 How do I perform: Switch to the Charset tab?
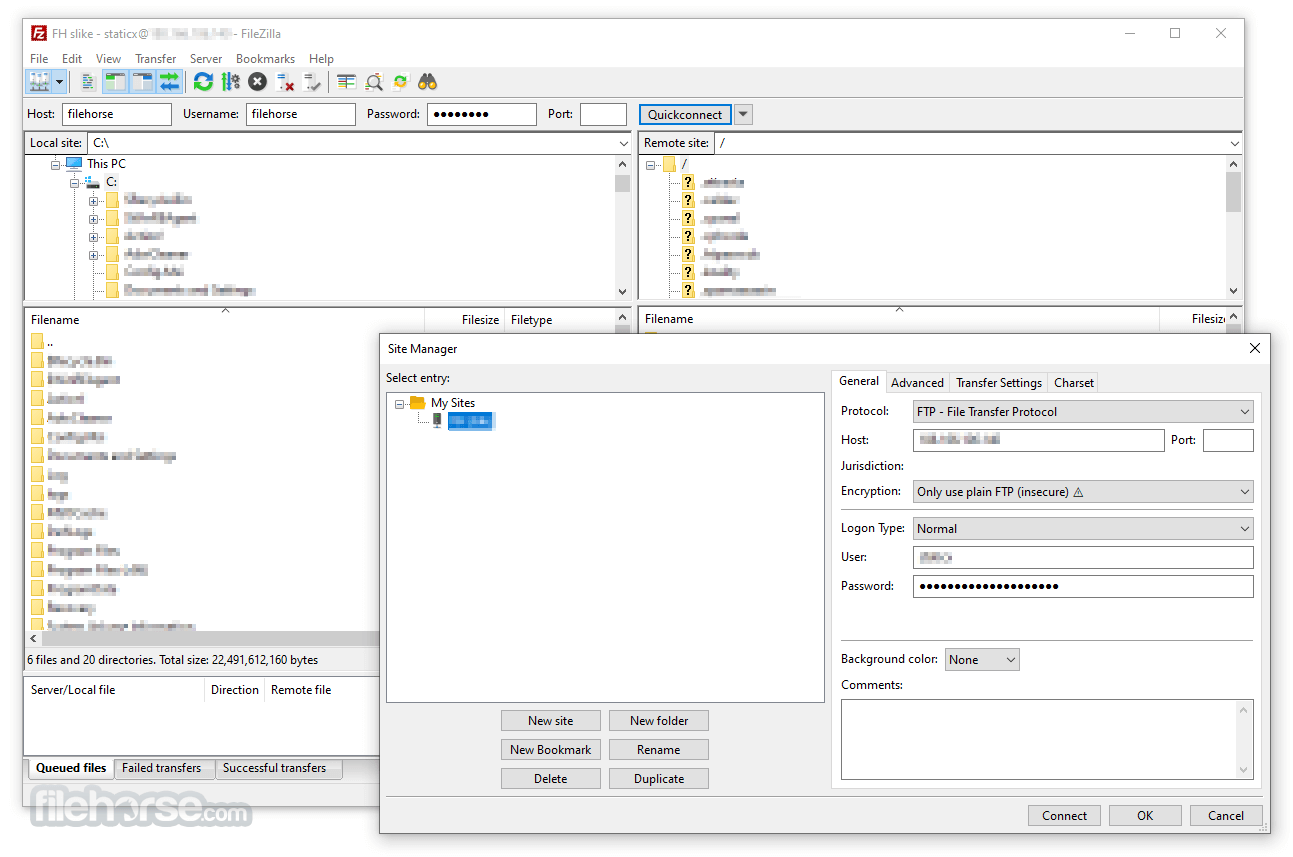pyautogui.click(x=1074, y=382)
